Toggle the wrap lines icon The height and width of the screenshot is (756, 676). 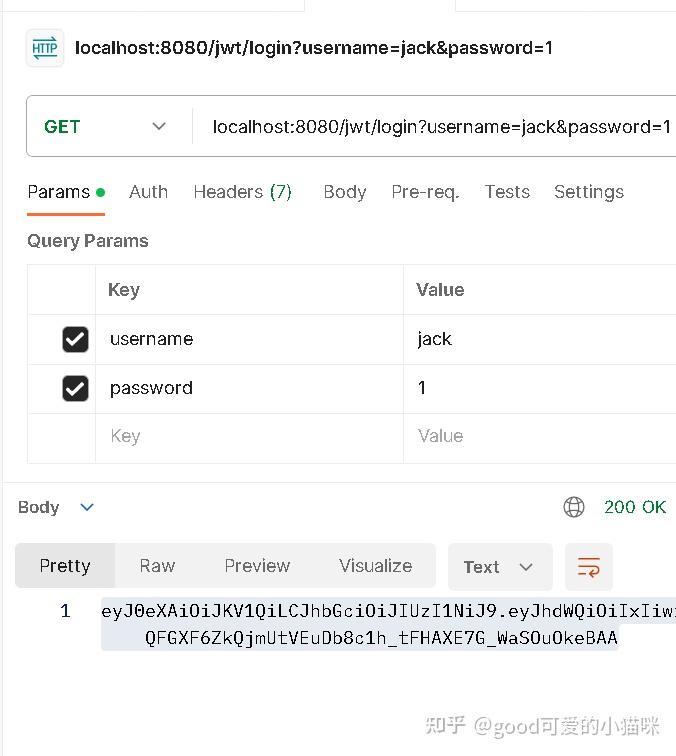[588, 567]
